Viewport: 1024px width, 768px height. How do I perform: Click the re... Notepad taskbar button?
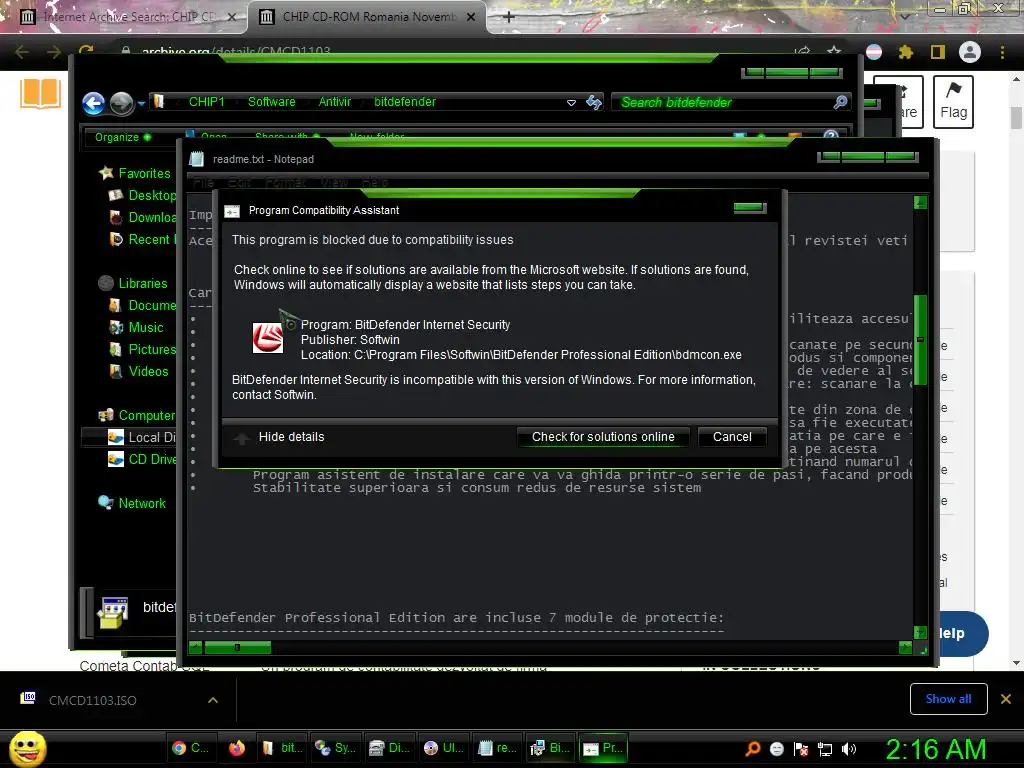tap(498, 748)
